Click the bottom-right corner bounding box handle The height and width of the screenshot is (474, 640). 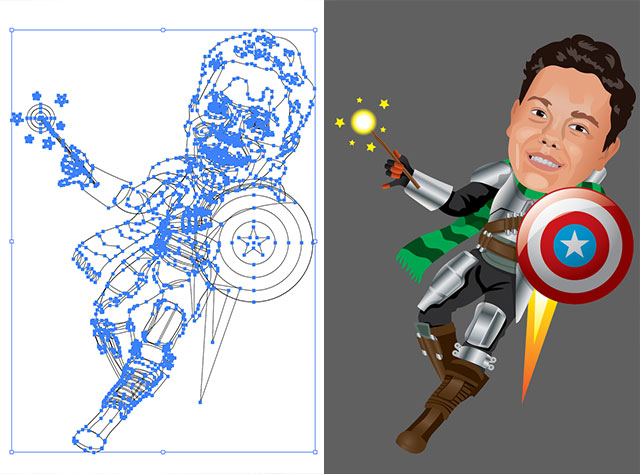click(315, 452)
